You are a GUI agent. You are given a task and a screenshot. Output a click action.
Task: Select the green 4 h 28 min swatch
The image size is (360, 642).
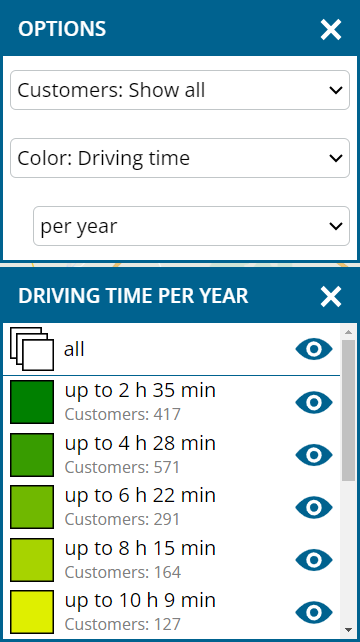(32, 454)
